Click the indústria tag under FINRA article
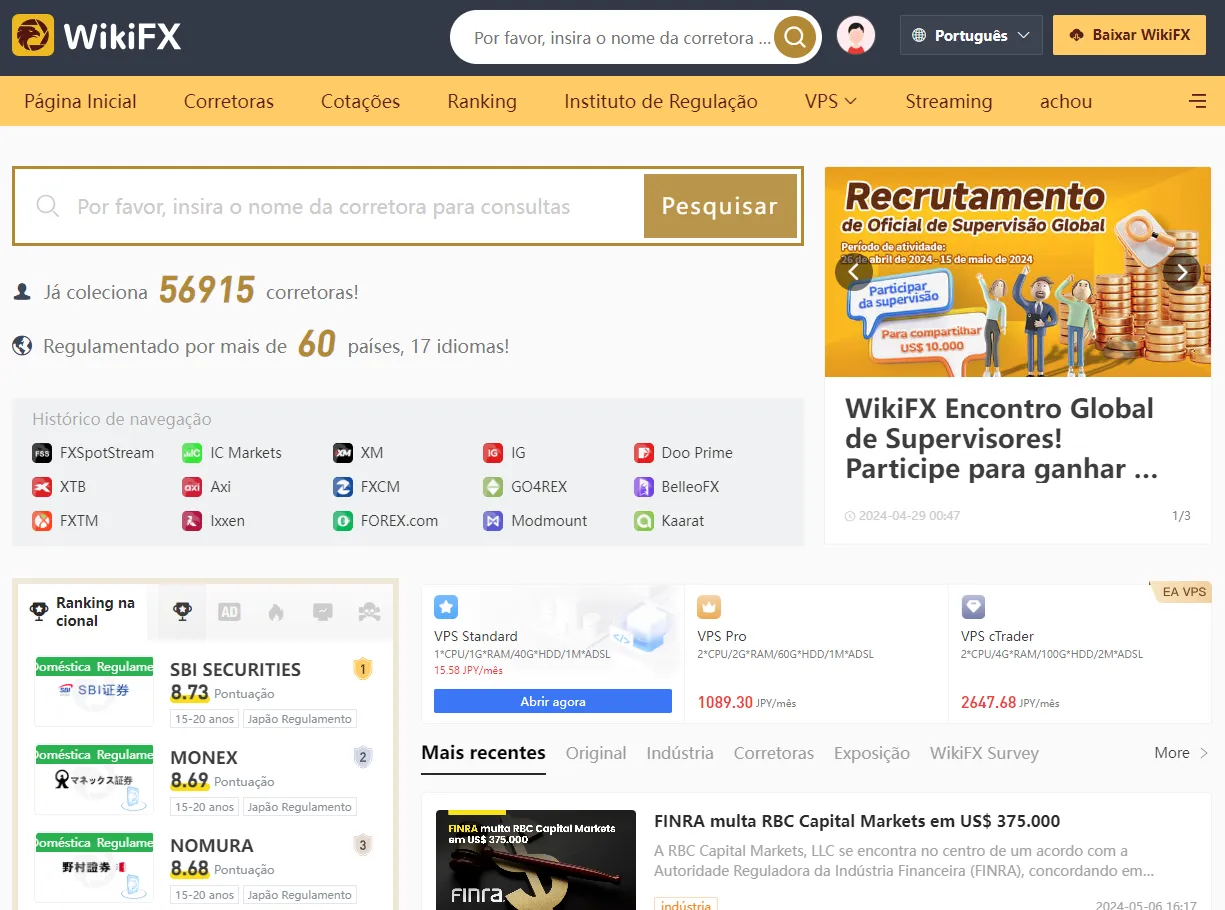 (x=686, y=904)
